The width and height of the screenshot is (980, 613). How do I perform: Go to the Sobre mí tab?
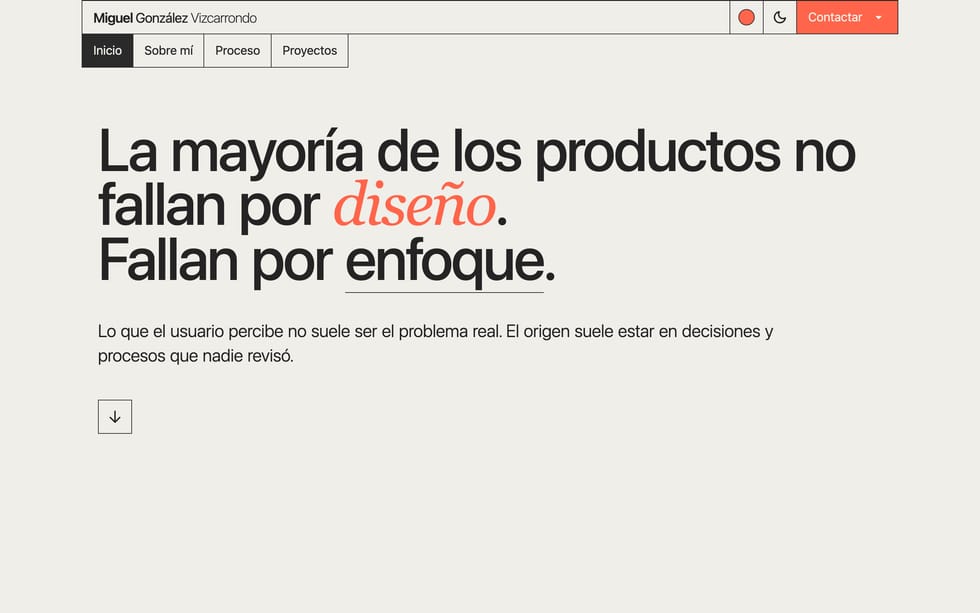tap(169, 51)
